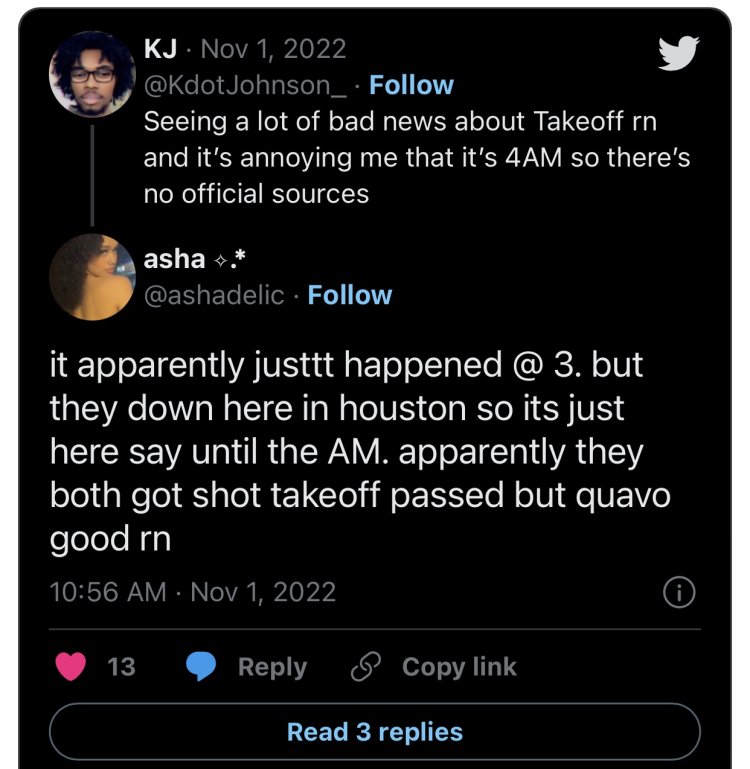Click the @ashadelic username handle
Image resolution: width=750 pixels, height=769 pixels.
(x=214, y=295)
